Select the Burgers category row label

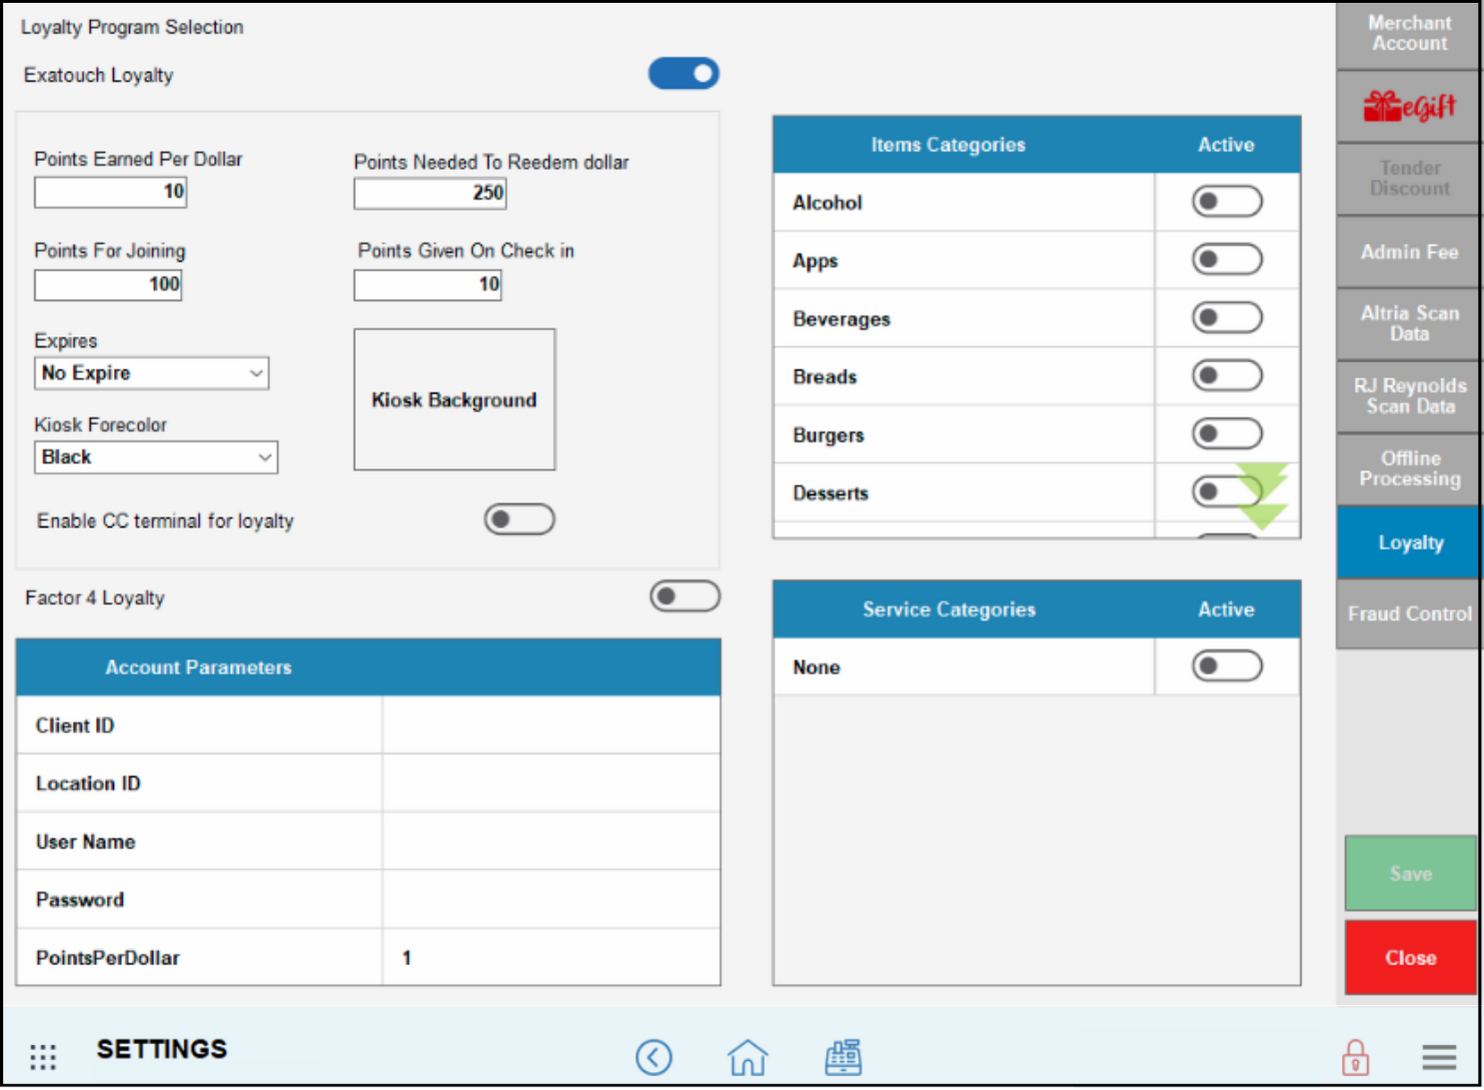(828, 435)
